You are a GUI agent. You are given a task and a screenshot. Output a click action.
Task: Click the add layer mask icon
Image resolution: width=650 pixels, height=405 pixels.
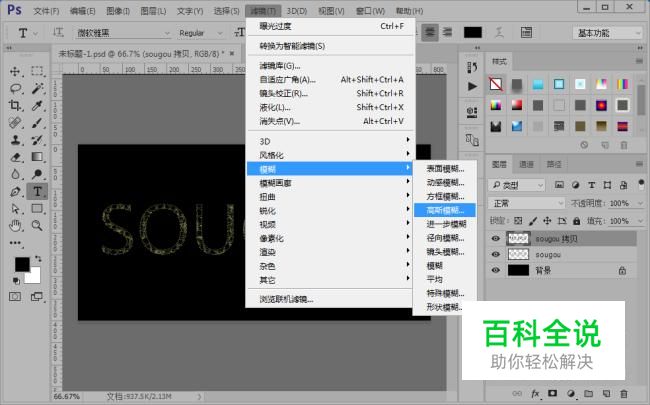553,393
